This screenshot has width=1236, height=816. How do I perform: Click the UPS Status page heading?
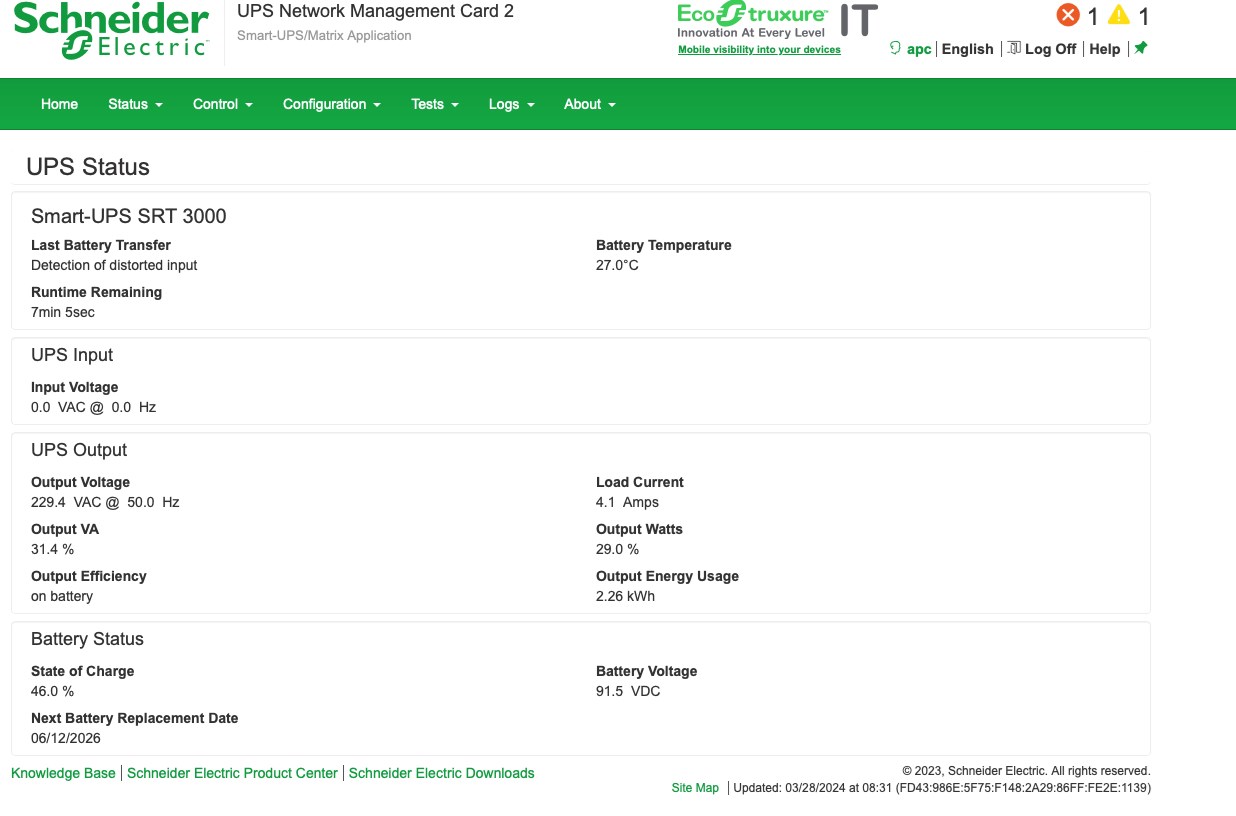coord(88,167)
